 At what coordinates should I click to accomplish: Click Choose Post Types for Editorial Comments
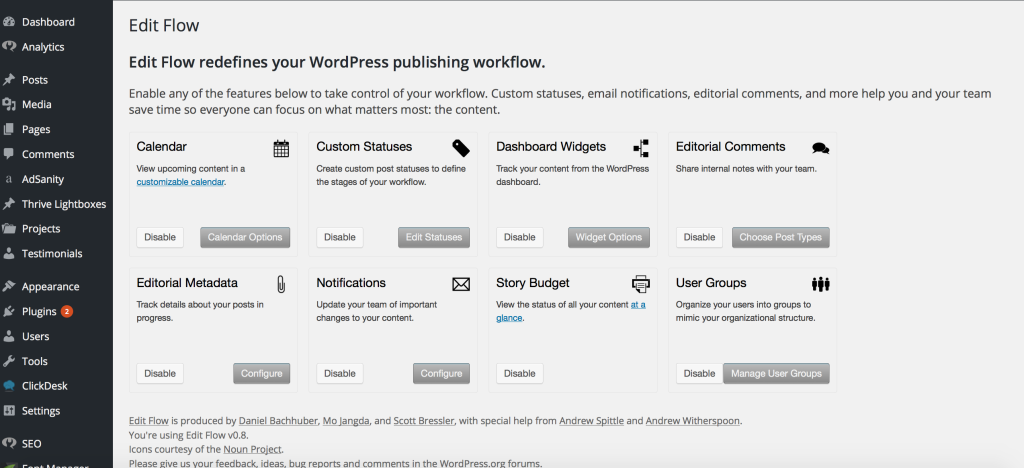(780, 237)
